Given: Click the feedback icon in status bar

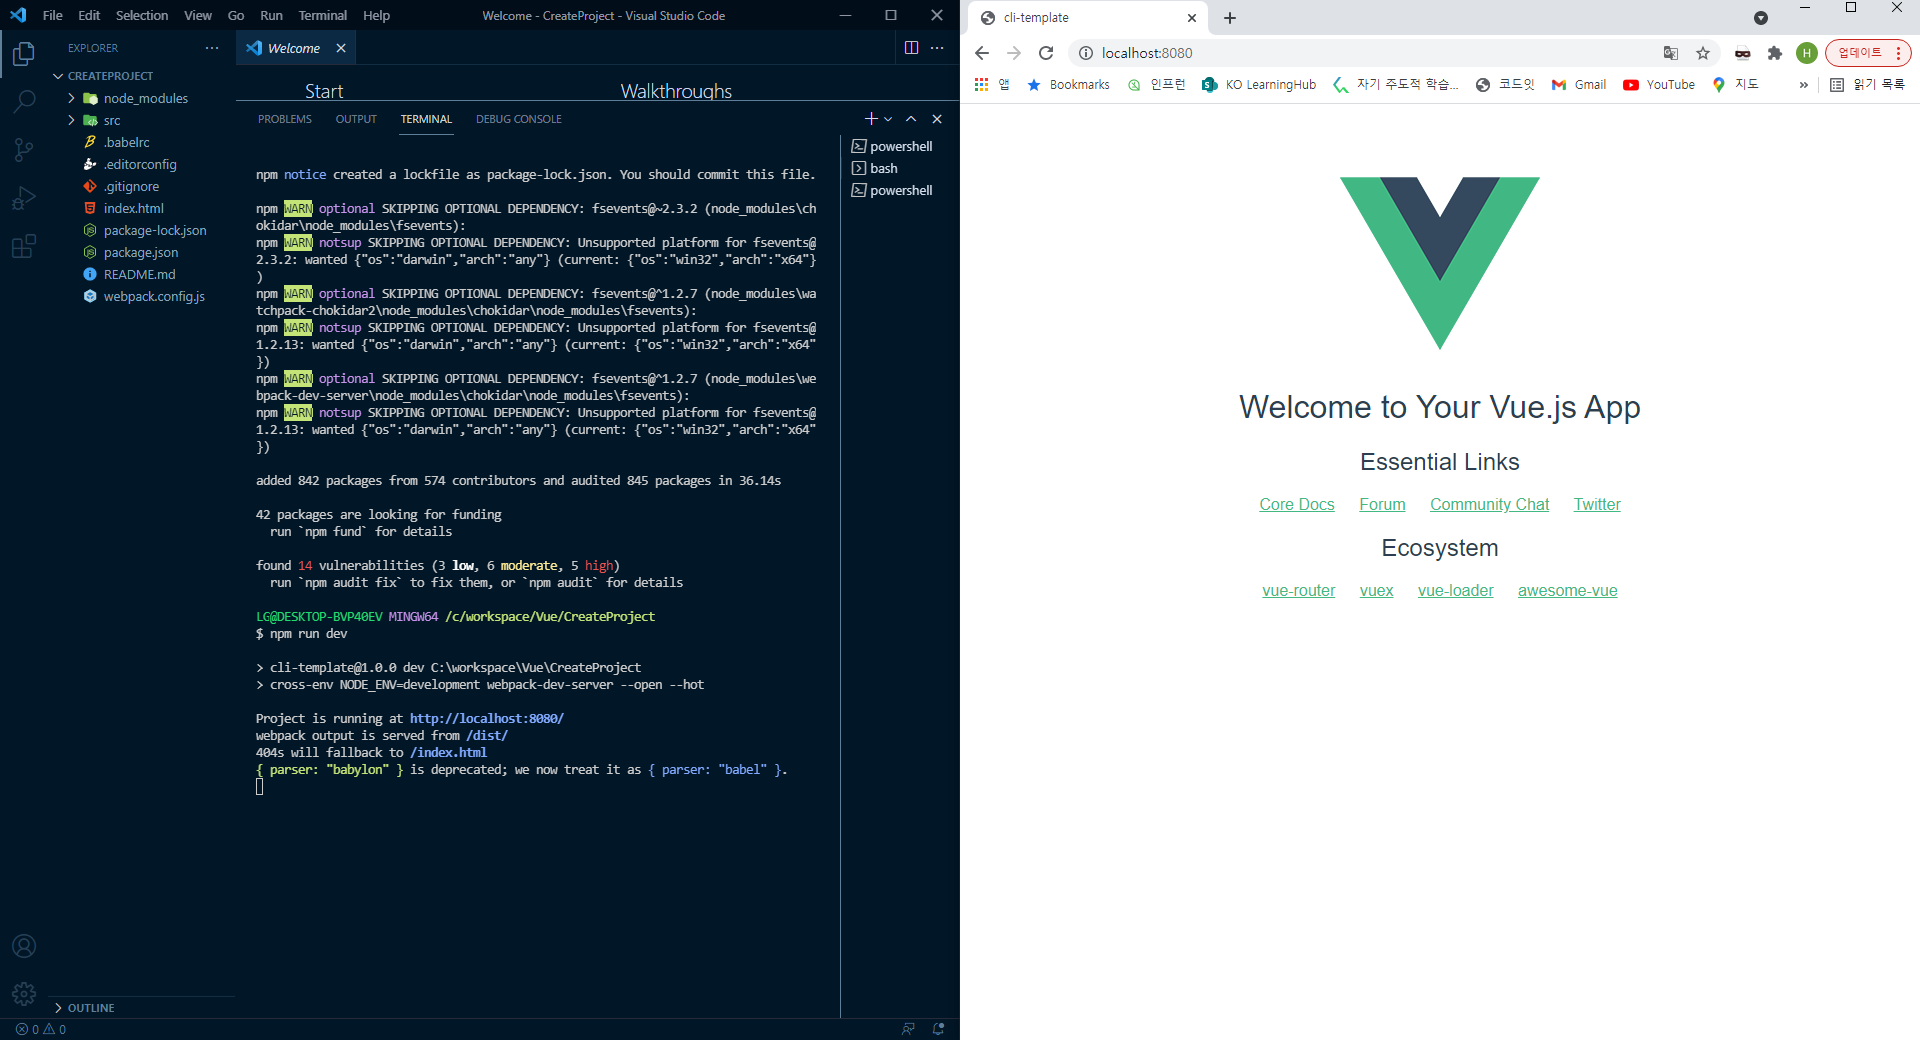Looking at the screenshot, I should (x=908, y=1029).
